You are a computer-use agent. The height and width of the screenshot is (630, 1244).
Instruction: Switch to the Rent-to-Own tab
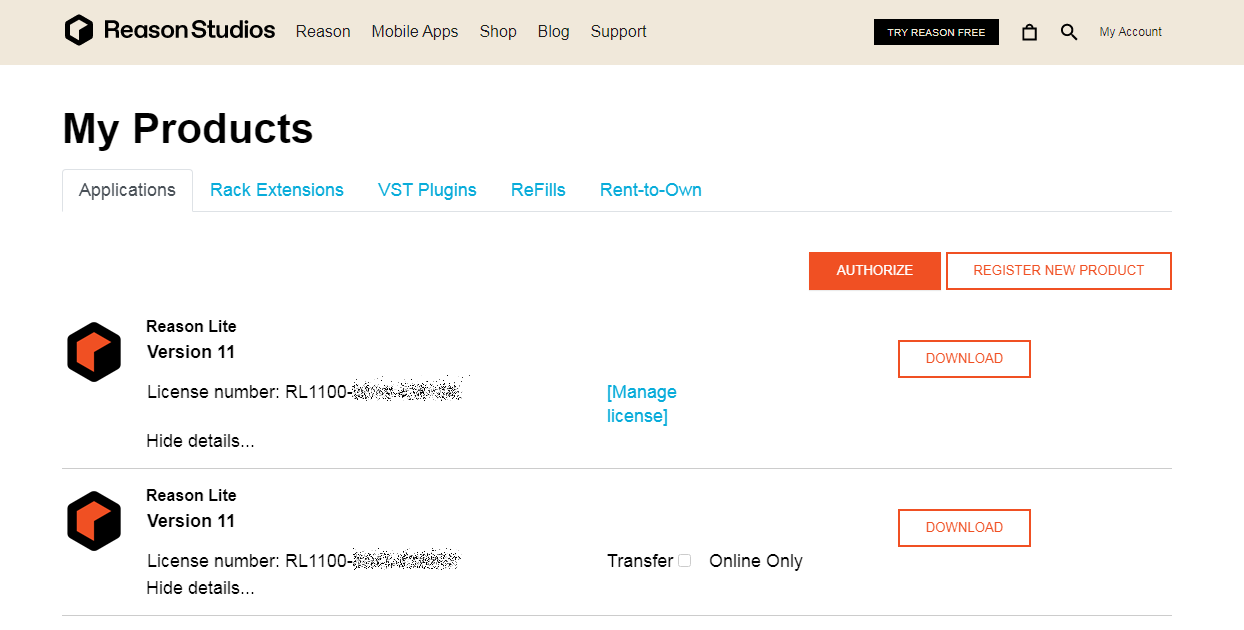click(x=651, y=190)
